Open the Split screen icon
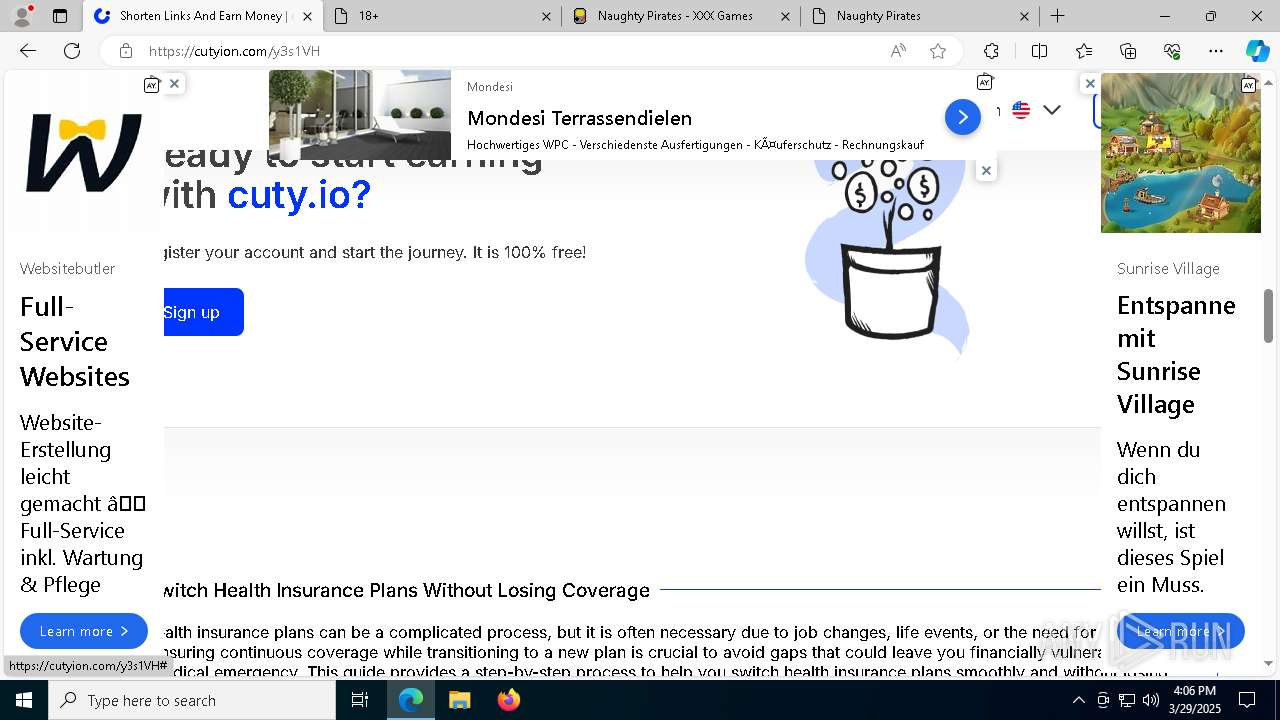The height and width of the screenshot is (720, 1280). click(x=1039, y=51)
